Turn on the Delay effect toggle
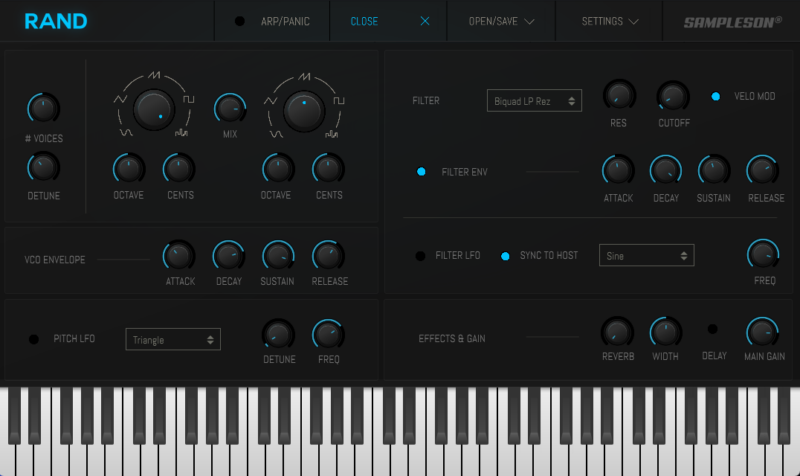 [x=713, y=329]
